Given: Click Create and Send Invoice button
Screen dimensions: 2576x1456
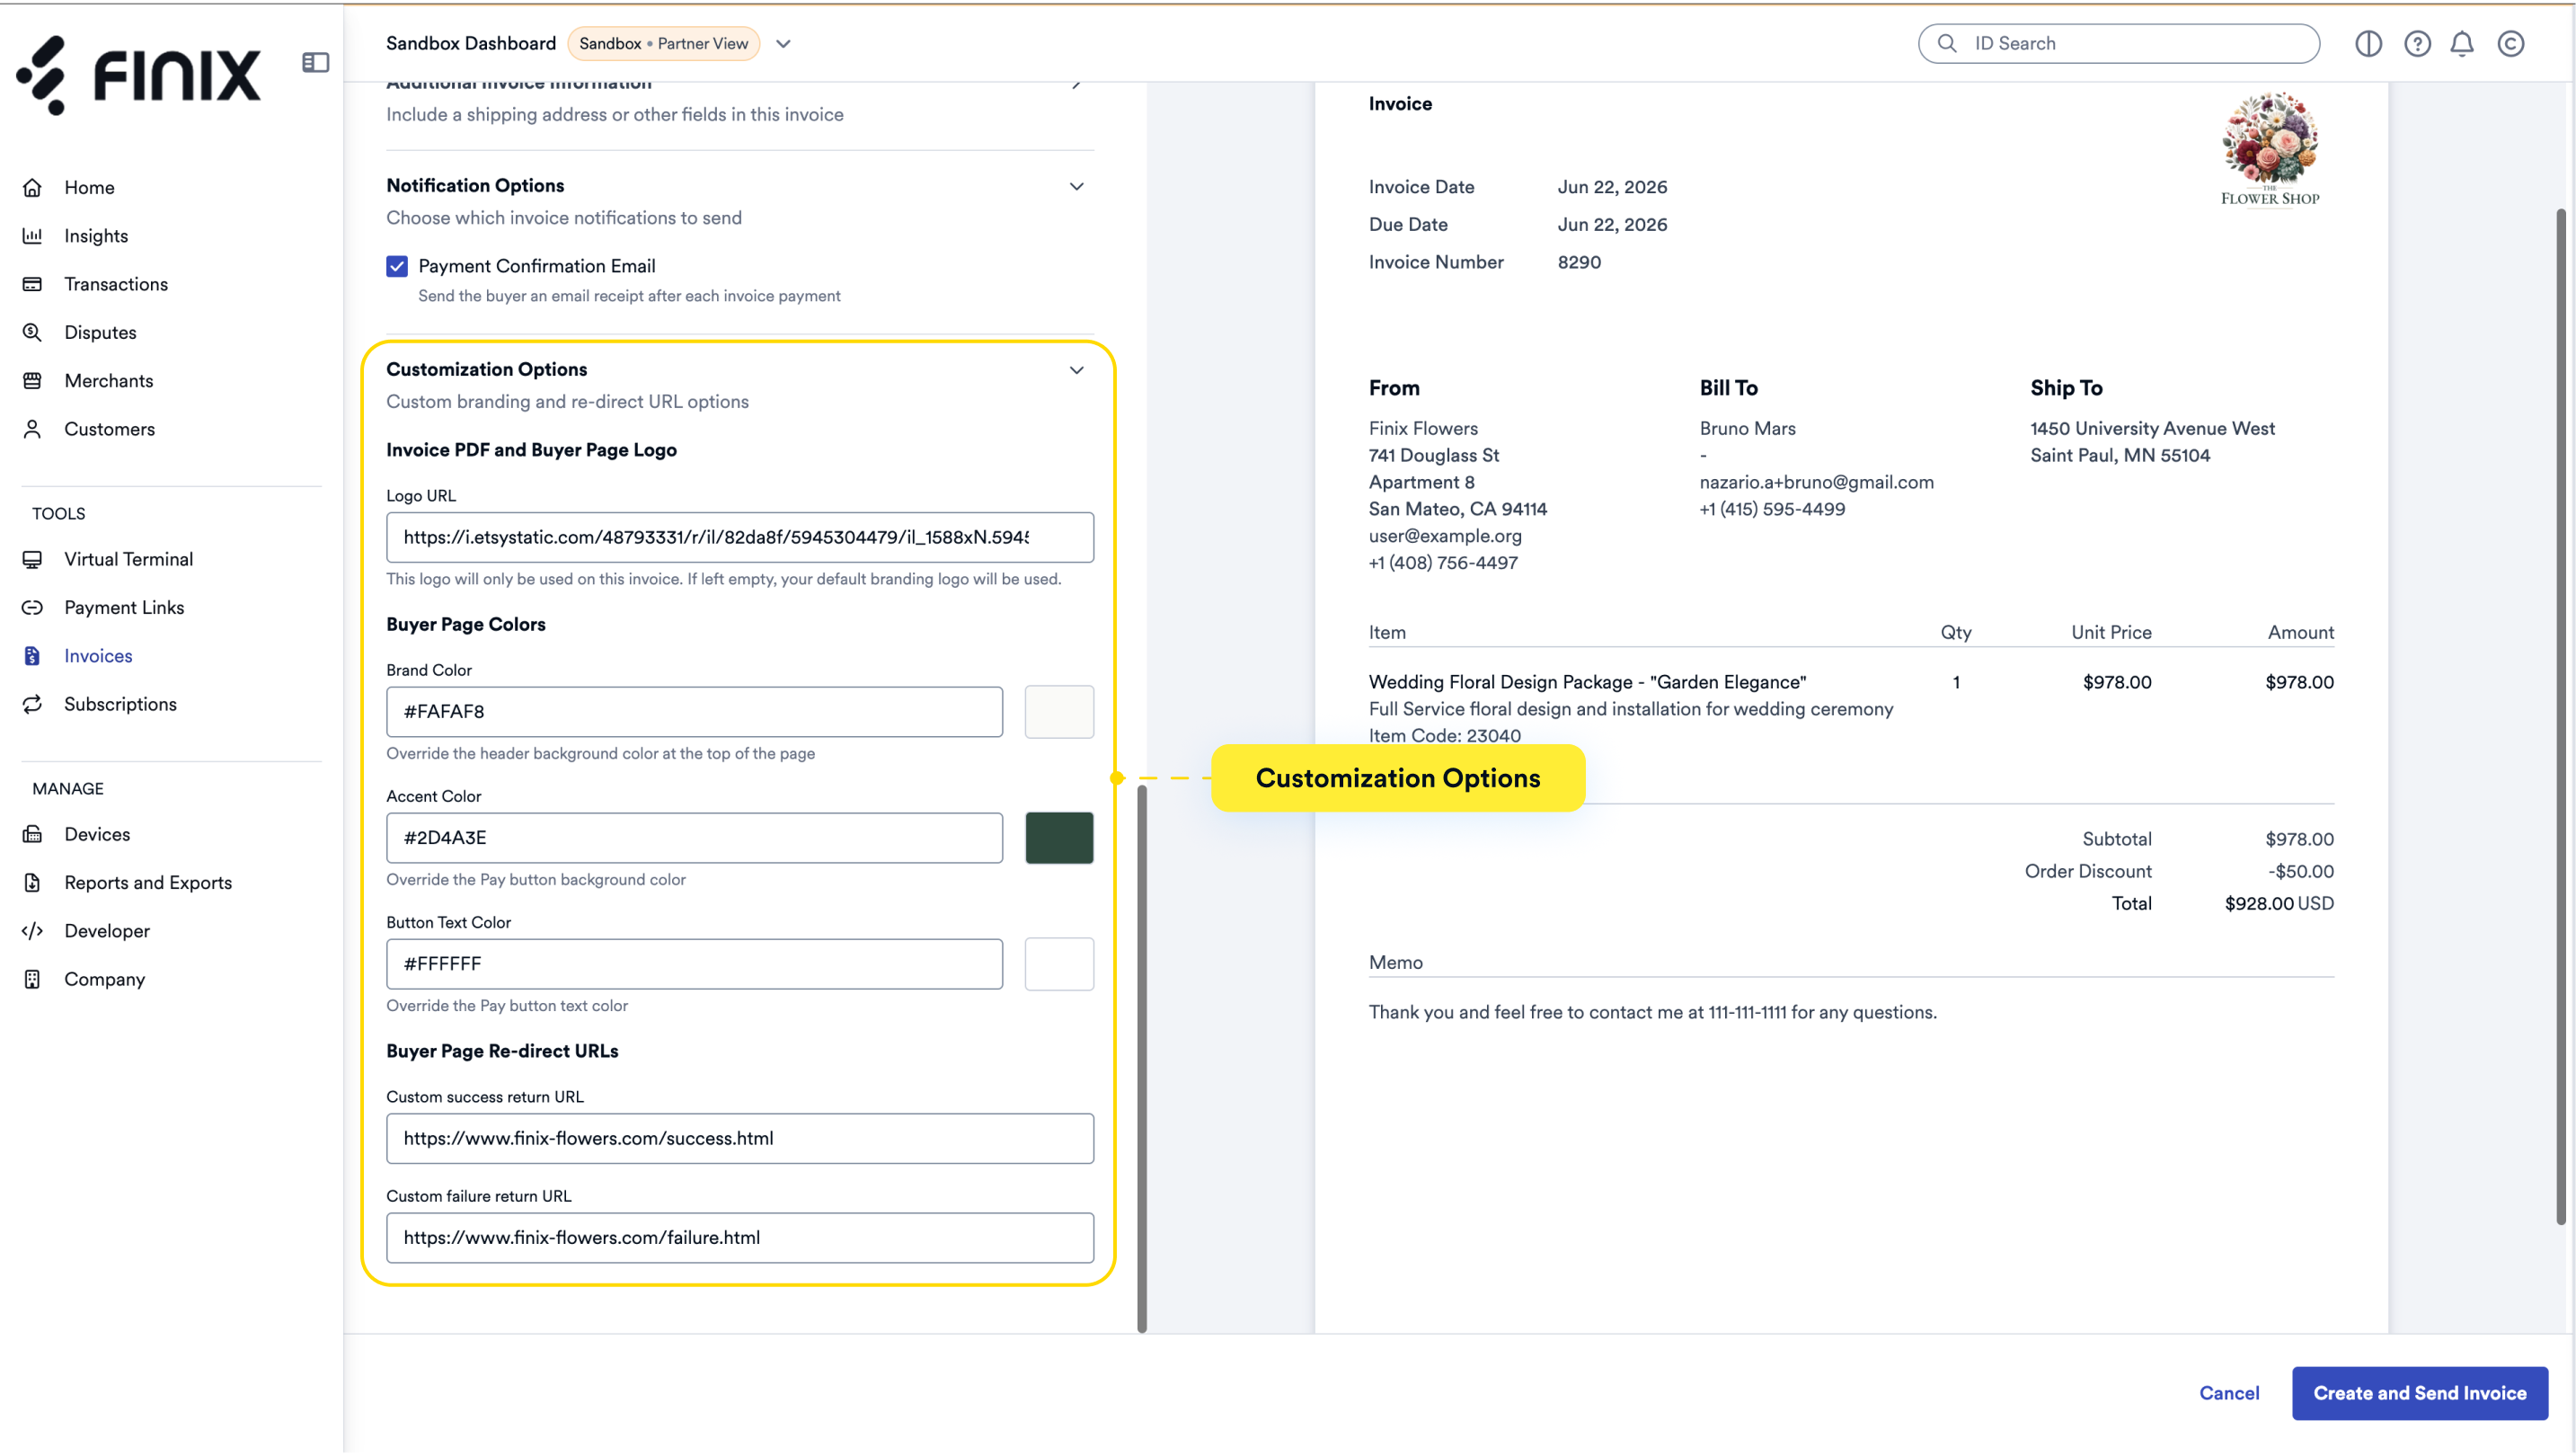Looking at the screenshot, I should coord(2420,1393).
